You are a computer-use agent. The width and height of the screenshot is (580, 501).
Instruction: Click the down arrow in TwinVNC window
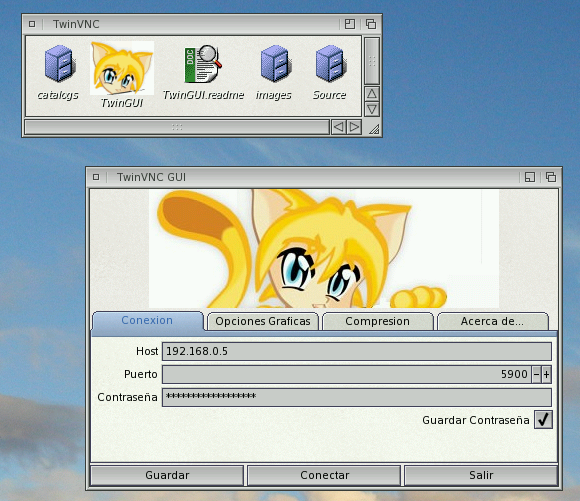tap(372, 109)
